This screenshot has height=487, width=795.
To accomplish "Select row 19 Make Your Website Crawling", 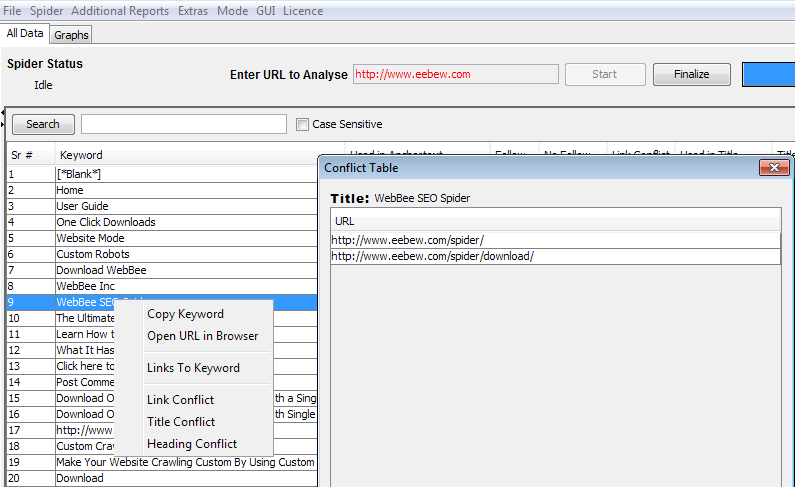I will tap(162, 462).
